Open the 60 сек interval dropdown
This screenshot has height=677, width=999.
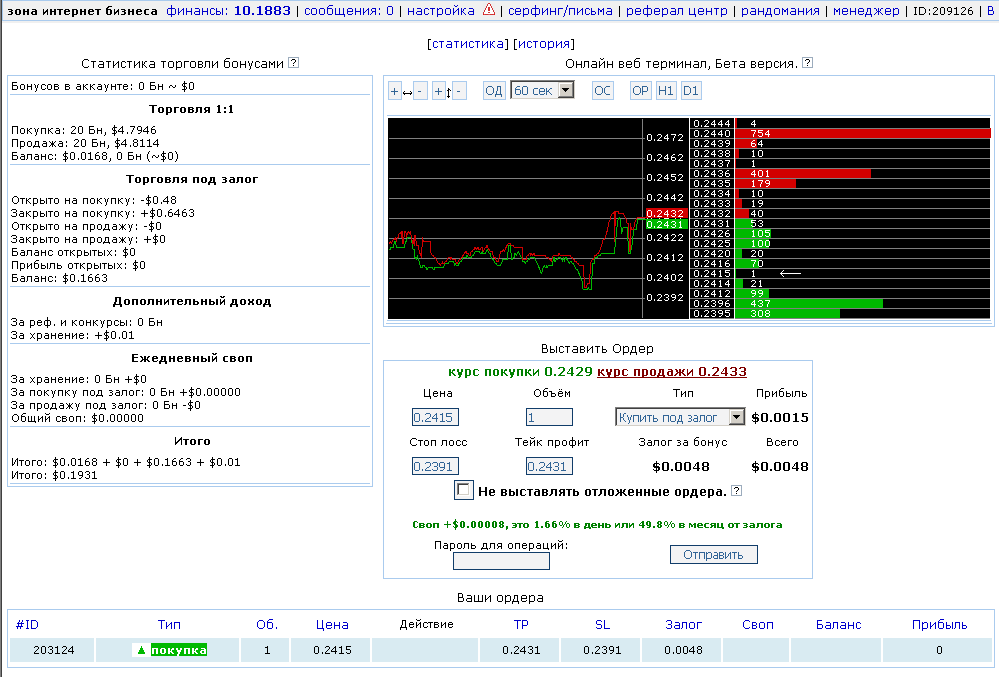point(542,90)
